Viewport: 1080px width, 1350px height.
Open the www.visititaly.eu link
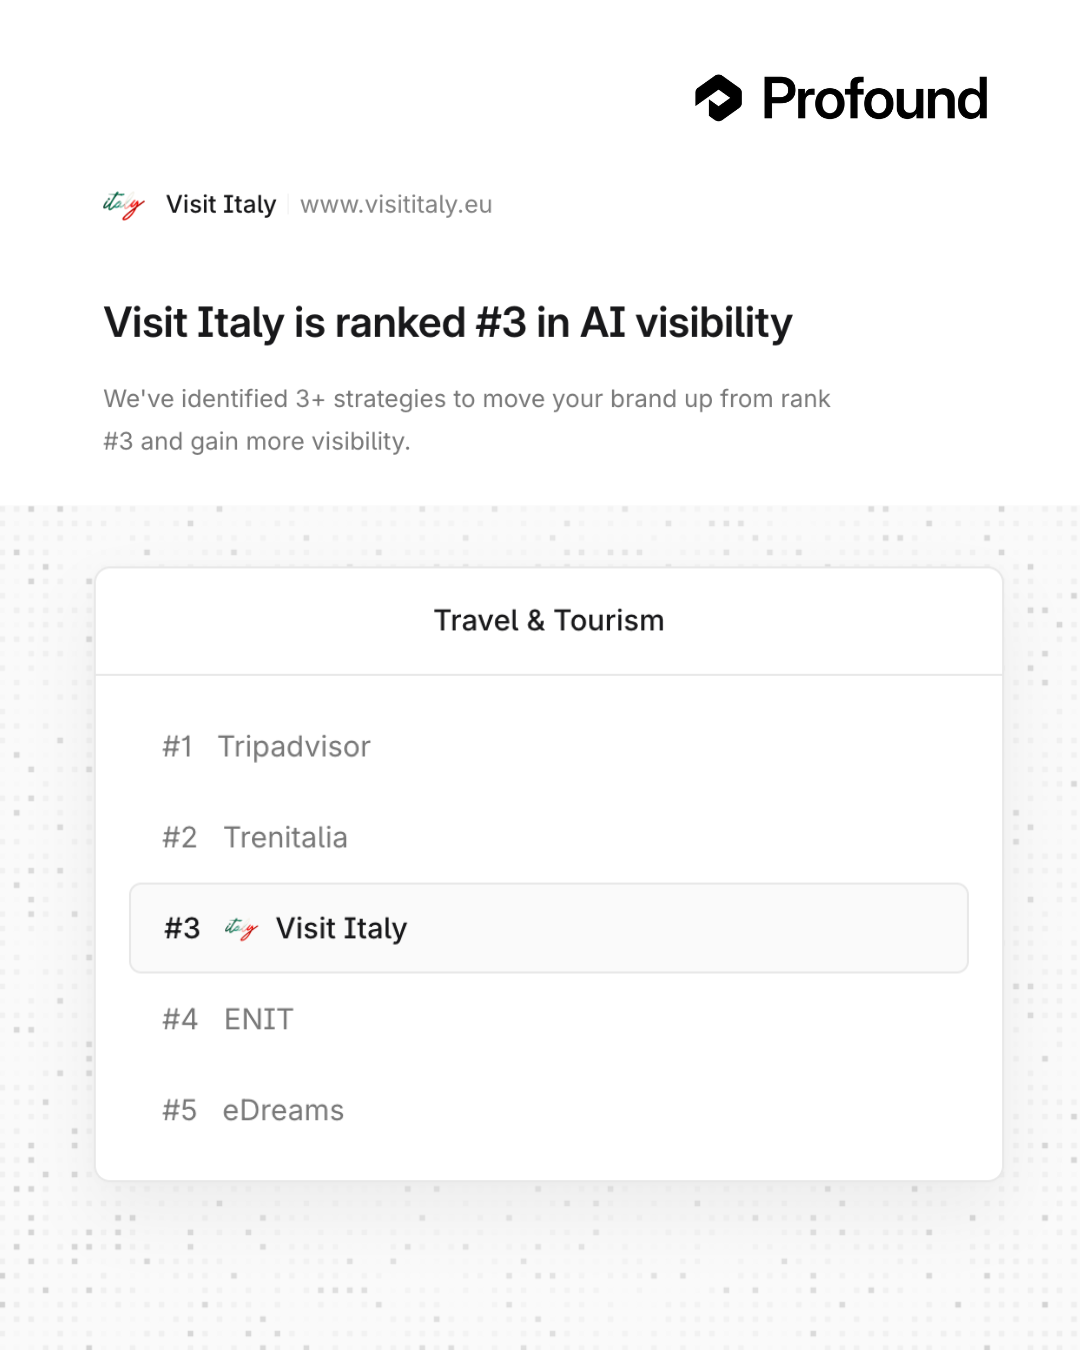396,205
